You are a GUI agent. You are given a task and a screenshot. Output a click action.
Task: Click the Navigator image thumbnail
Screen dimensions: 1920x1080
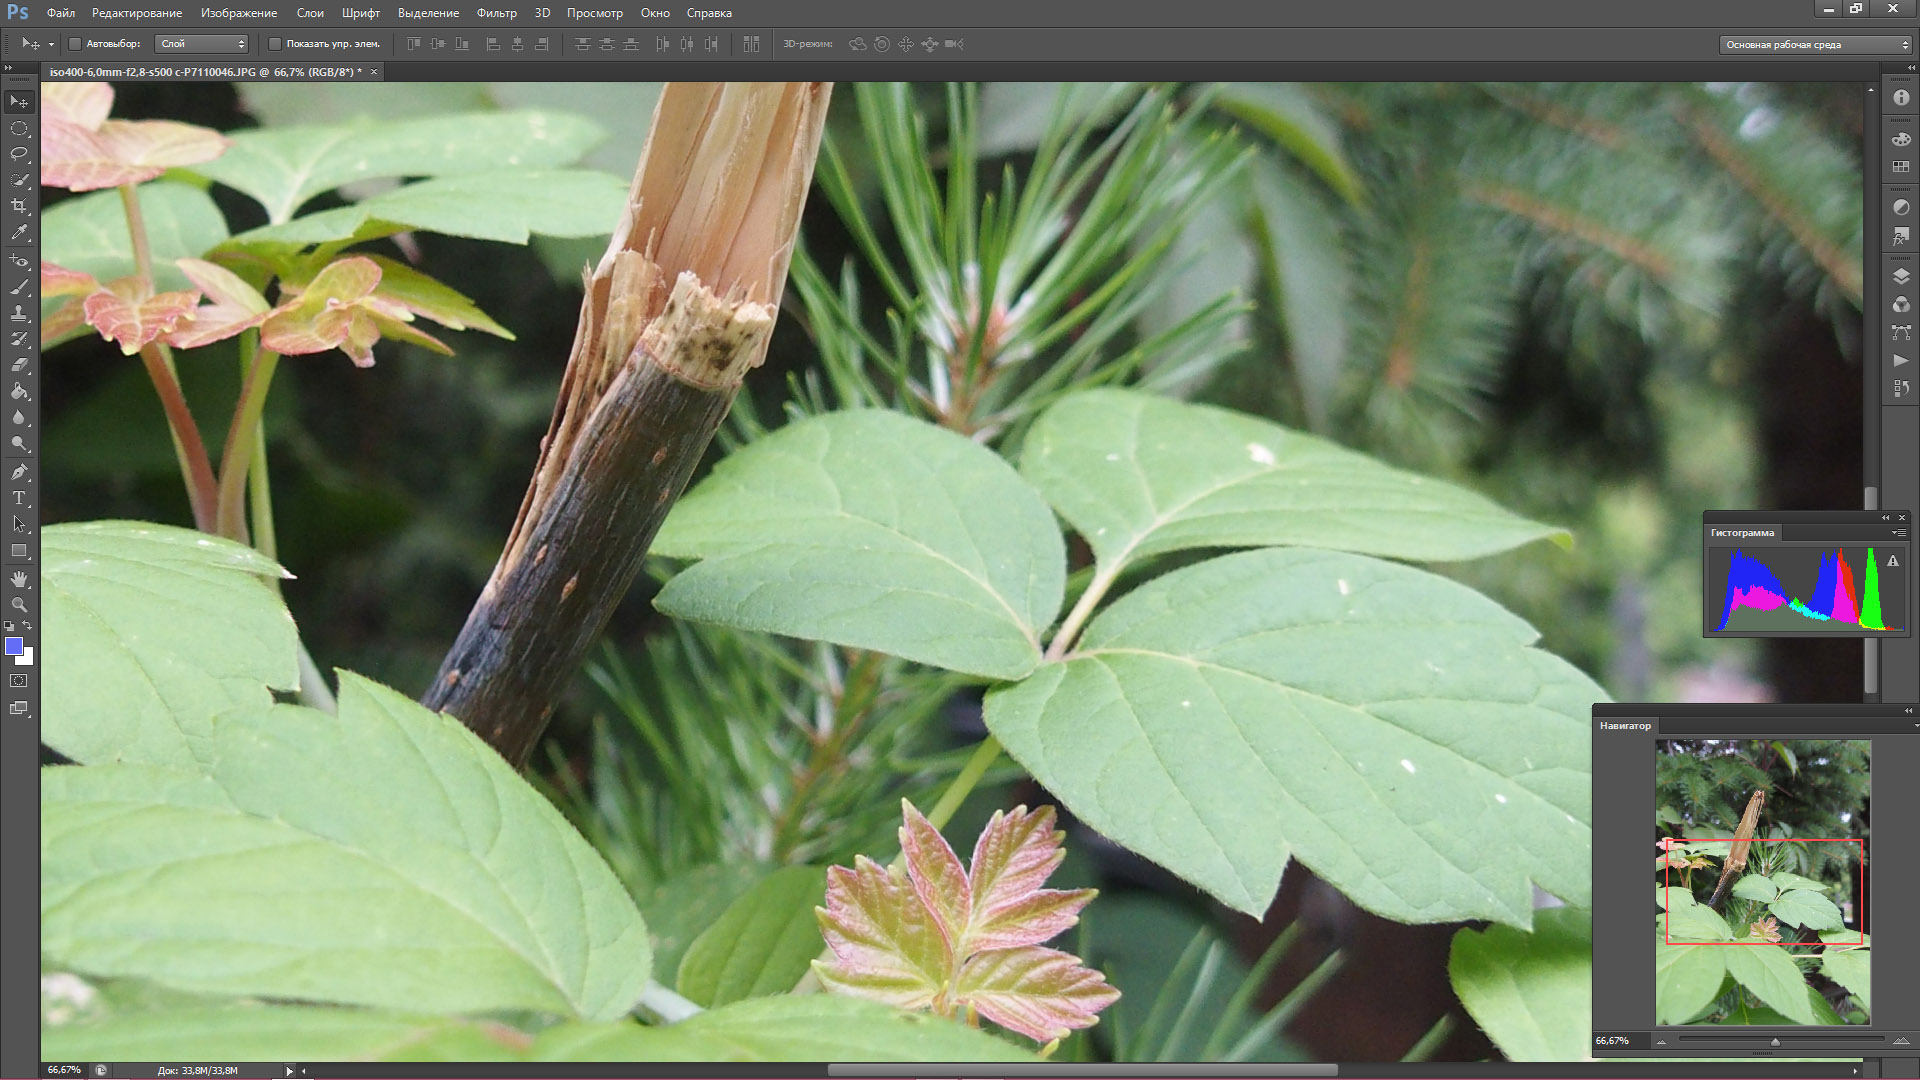coord(1762,882)
